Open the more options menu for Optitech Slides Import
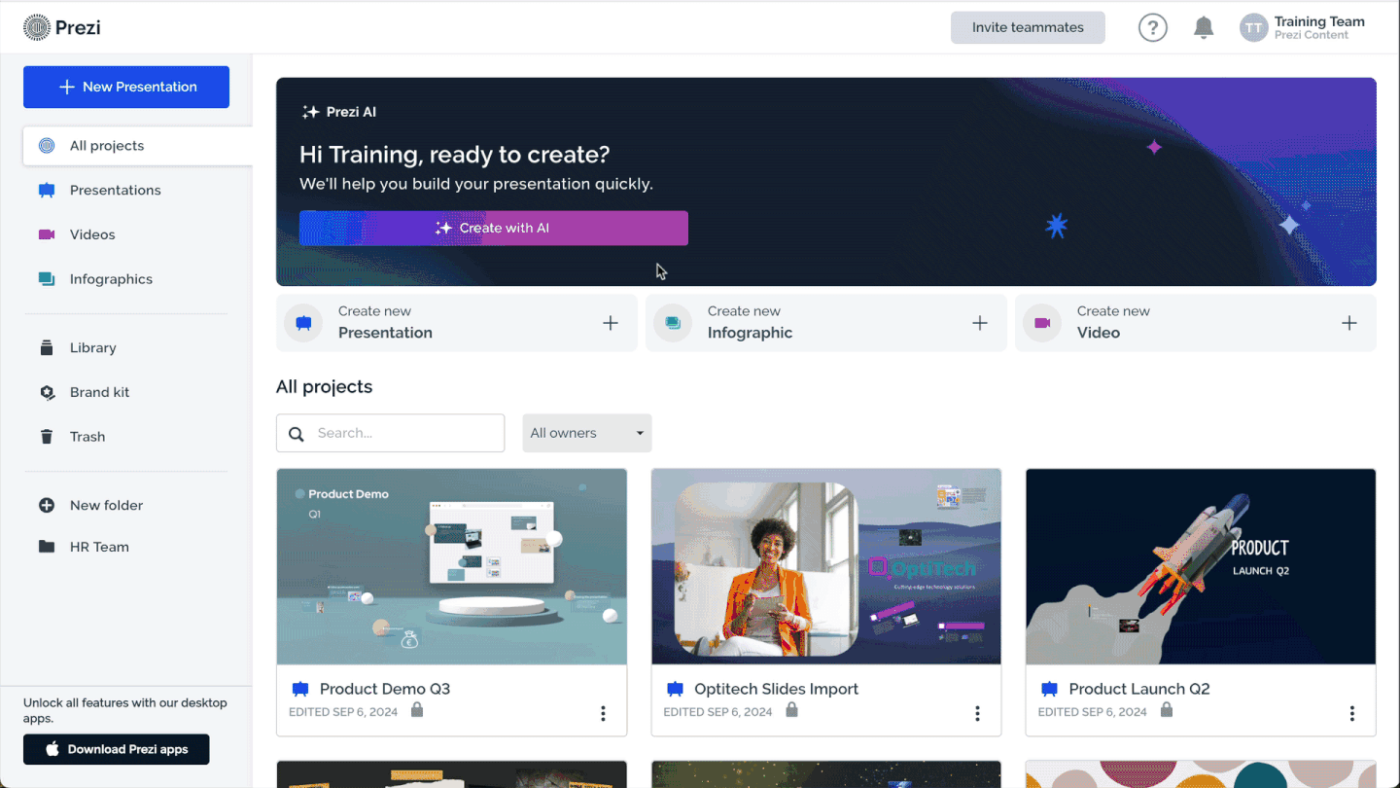1400x788 pixels. coord(977,713)
